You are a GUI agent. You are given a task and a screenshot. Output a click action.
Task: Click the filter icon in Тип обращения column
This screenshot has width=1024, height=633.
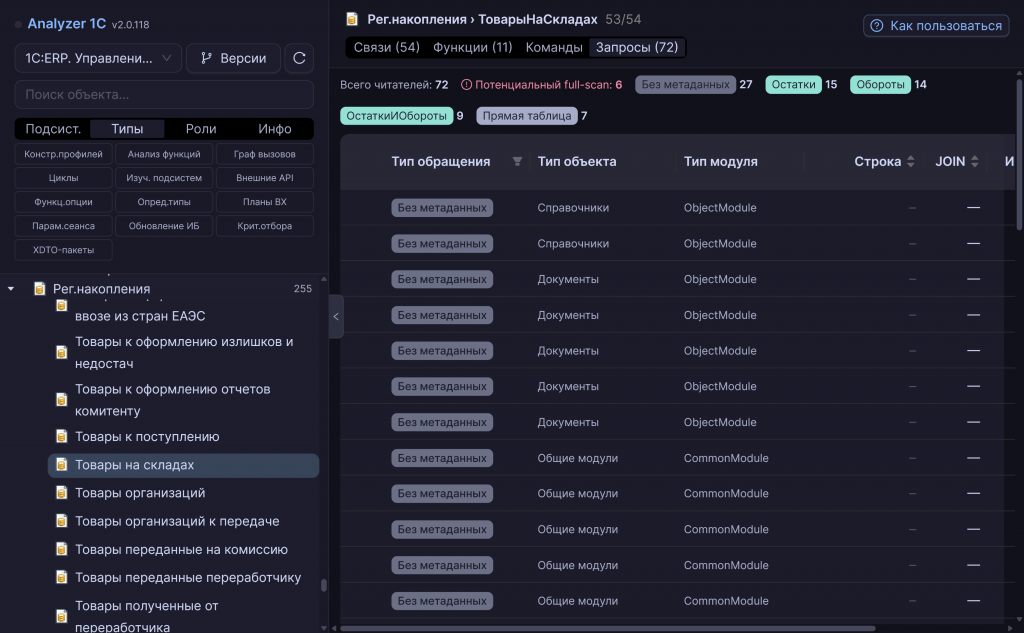pos(517,161)
